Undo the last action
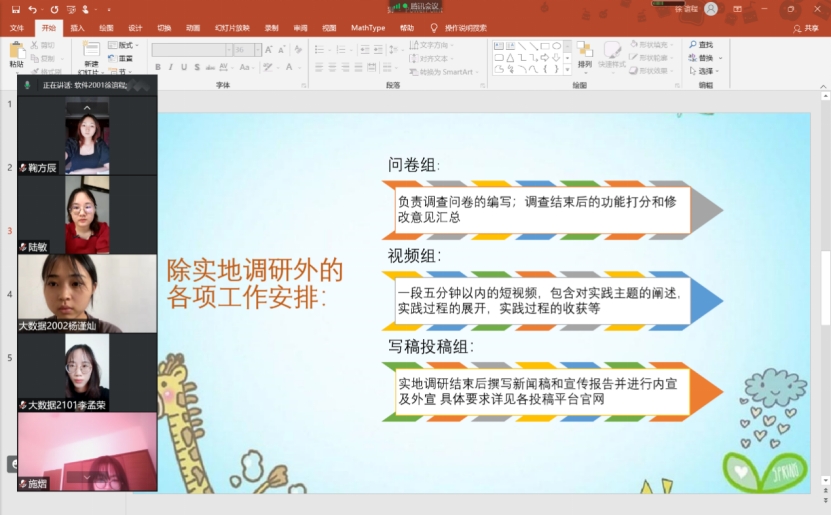 coord(32,10)
